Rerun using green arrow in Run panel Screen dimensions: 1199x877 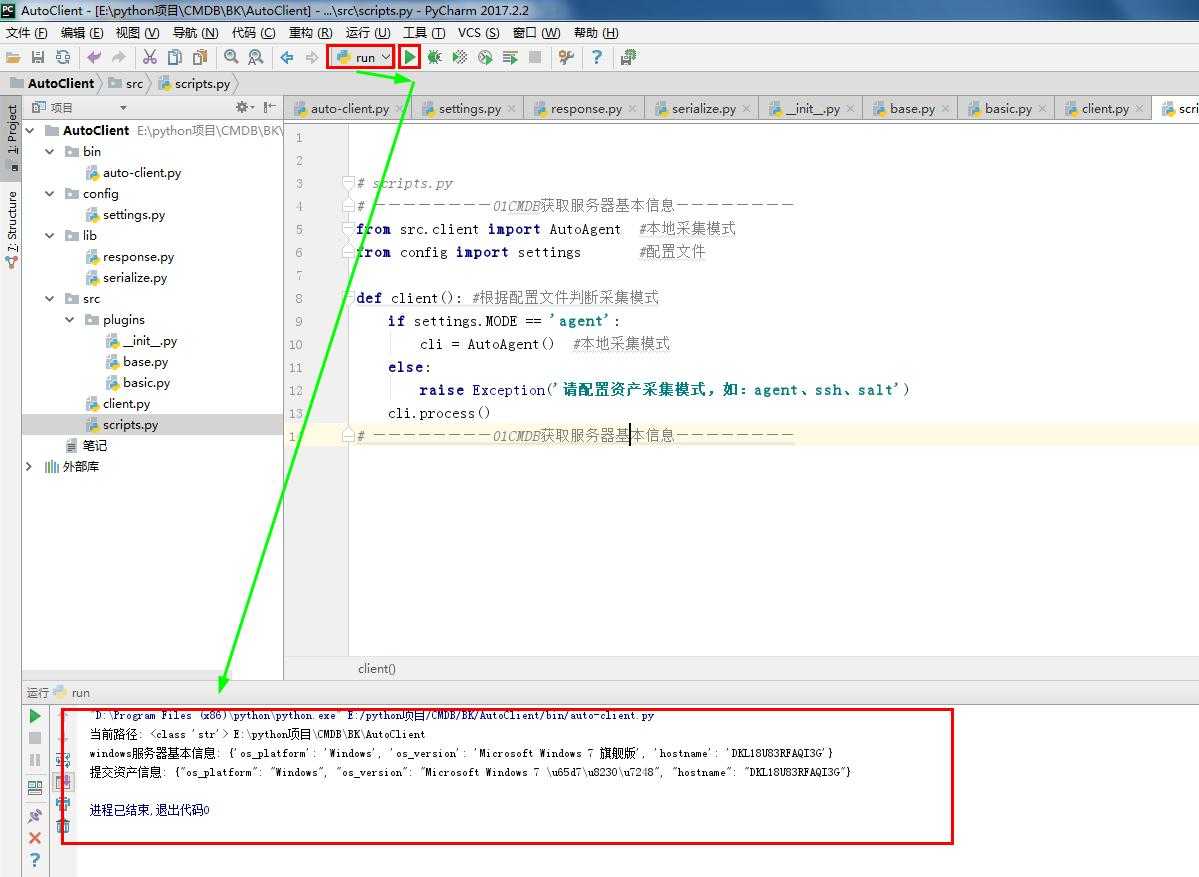point(35,716)
